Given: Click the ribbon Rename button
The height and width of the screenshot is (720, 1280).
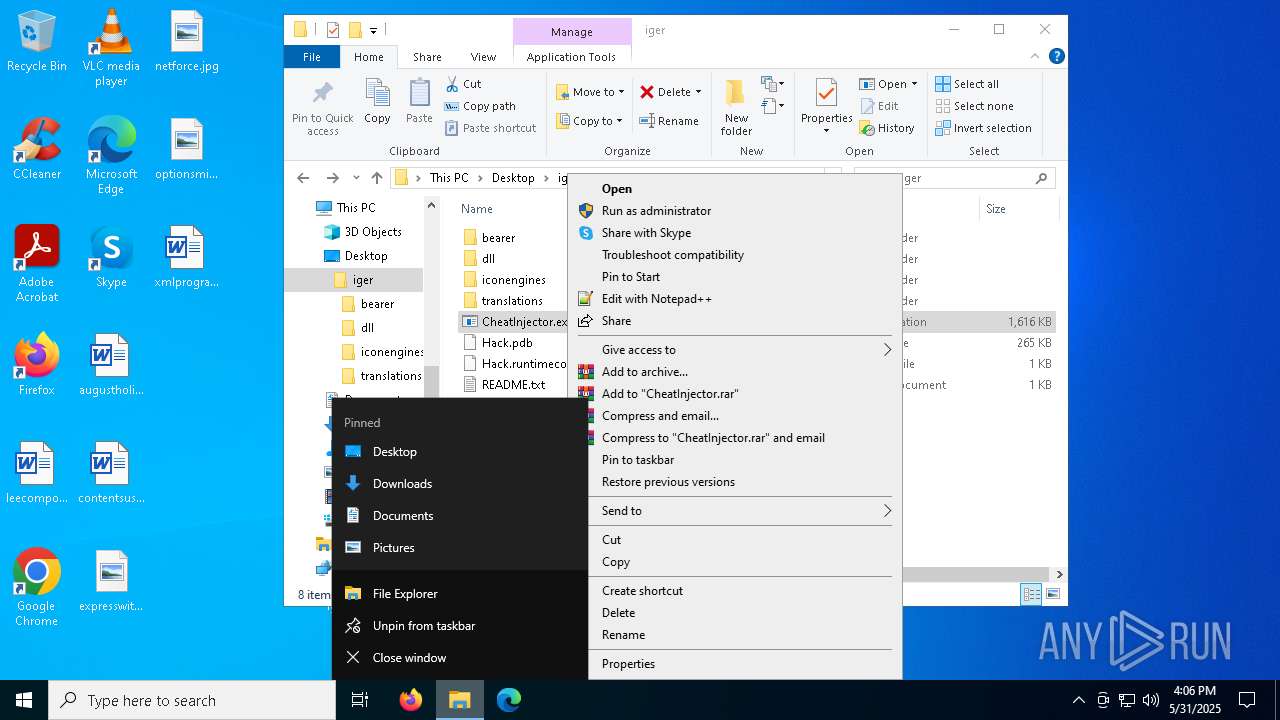Looking at the screenshot, I should [x=669, y=121].
